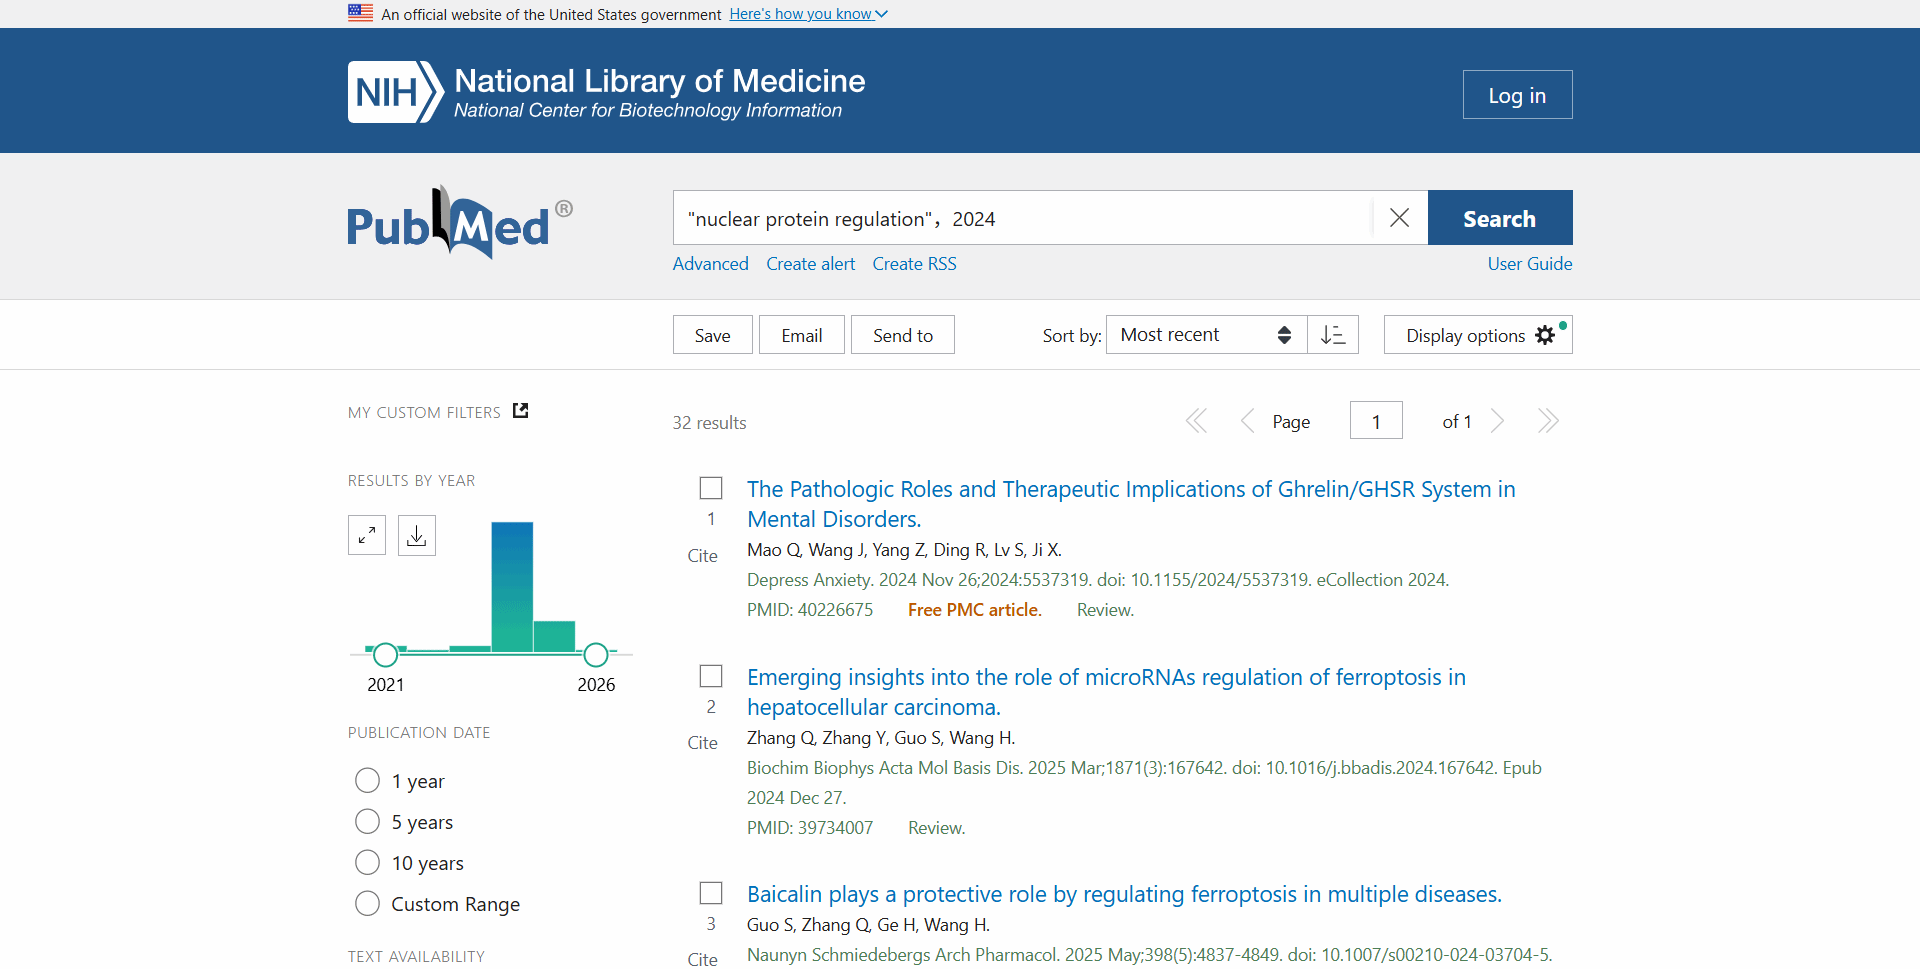Download the results by year data
Viewport: 1920px width, 969px height.
coord(417,535)
